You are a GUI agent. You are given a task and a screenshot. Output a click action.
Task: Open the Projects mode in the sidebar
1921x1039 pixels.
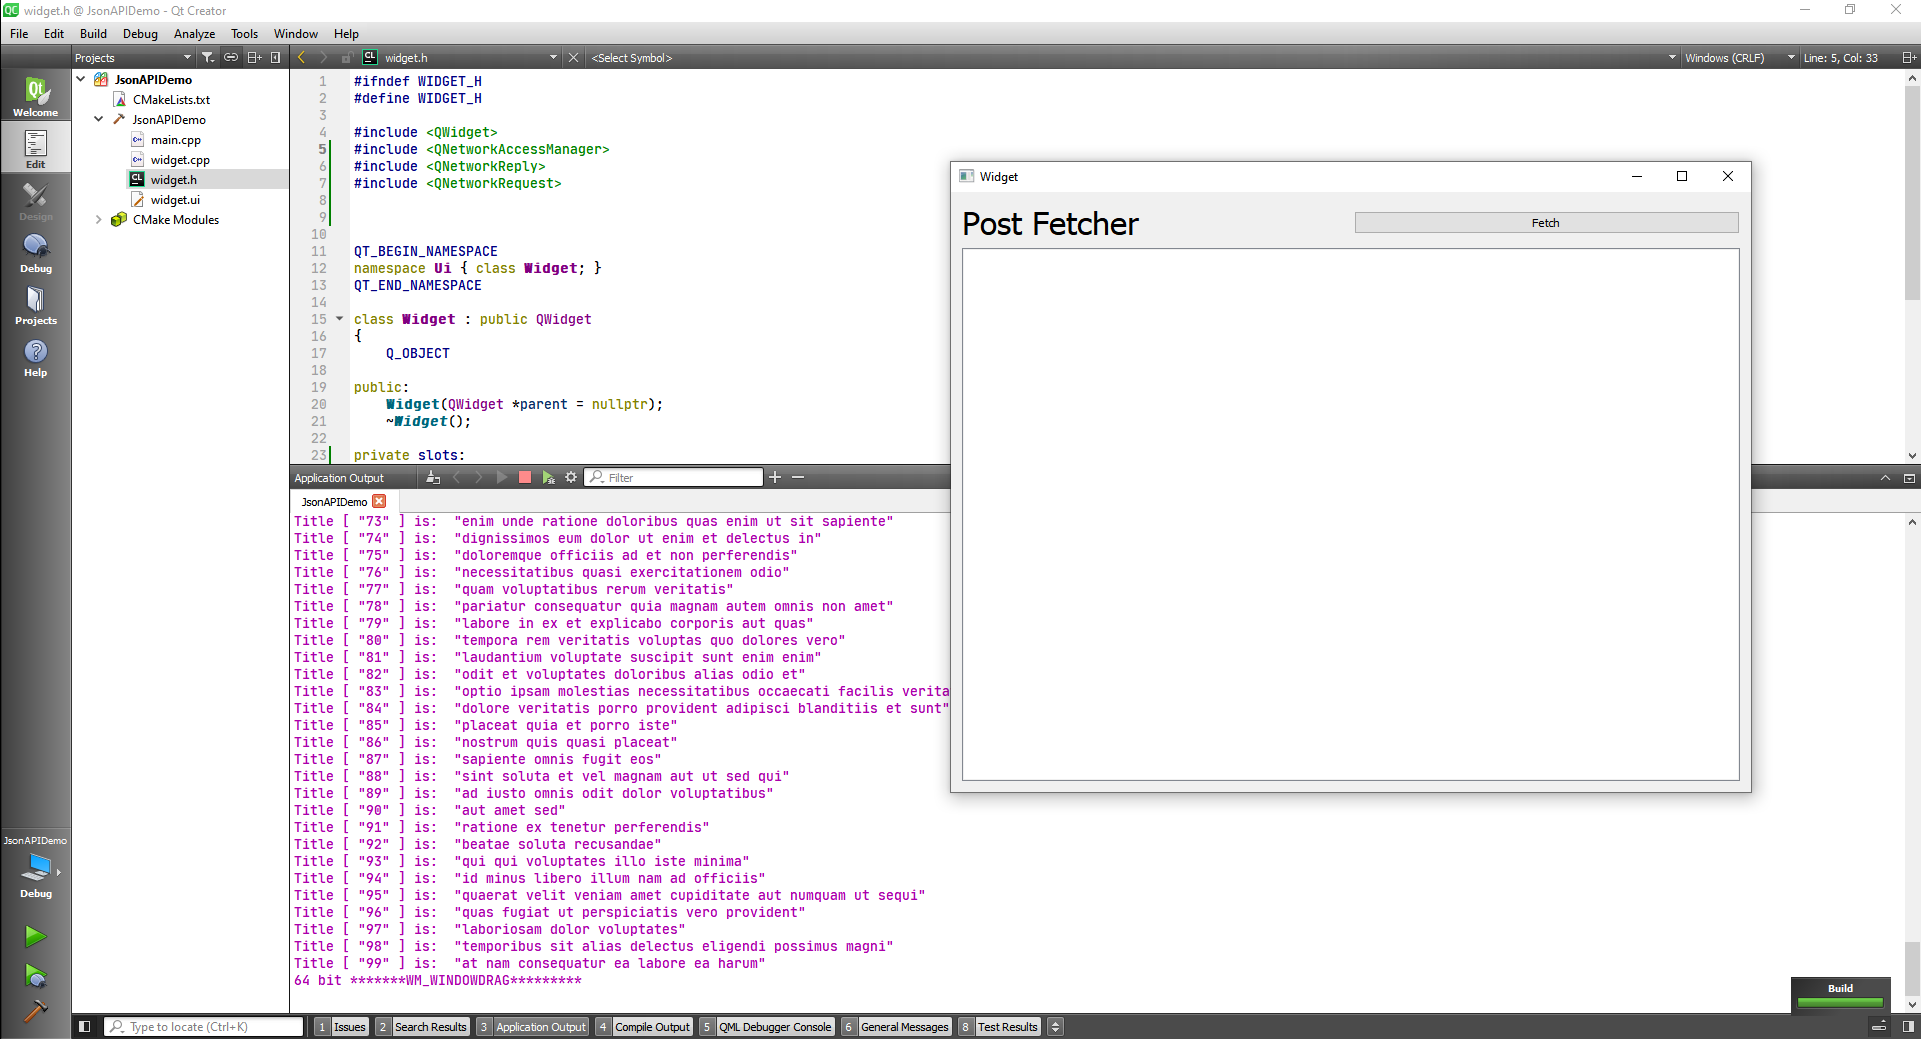35,305
